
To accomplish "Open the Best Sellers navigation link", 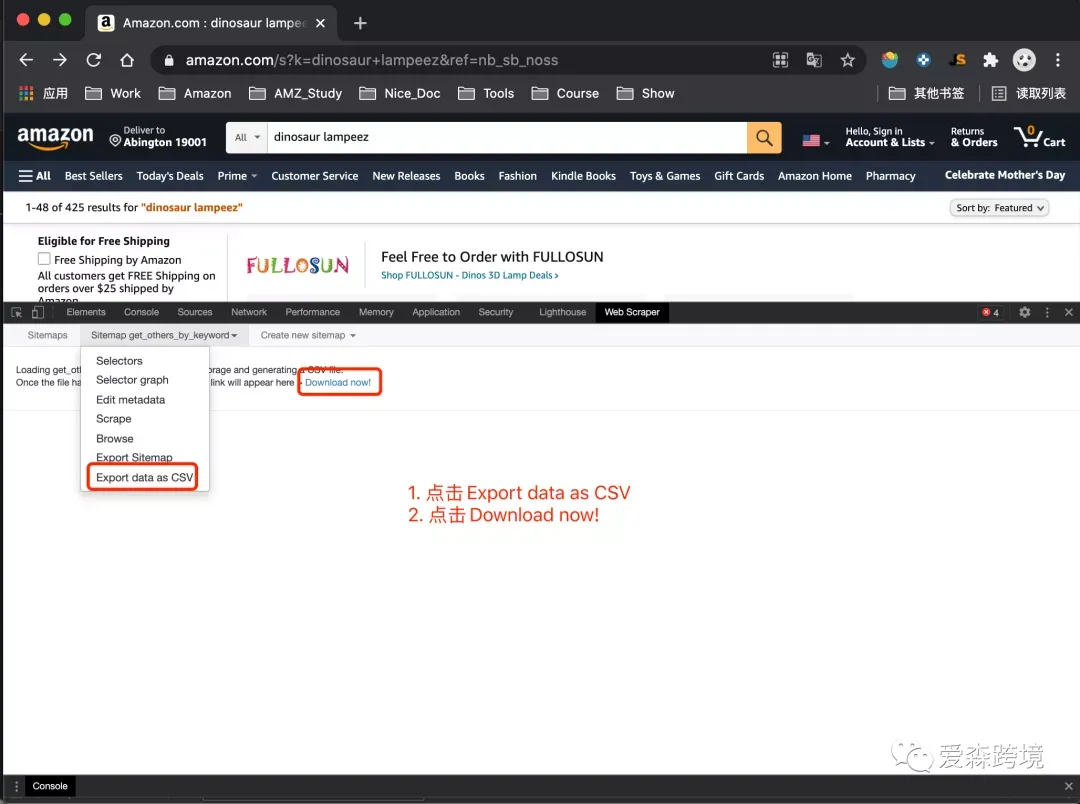I will pyautogui.click(x=94, y=176).
